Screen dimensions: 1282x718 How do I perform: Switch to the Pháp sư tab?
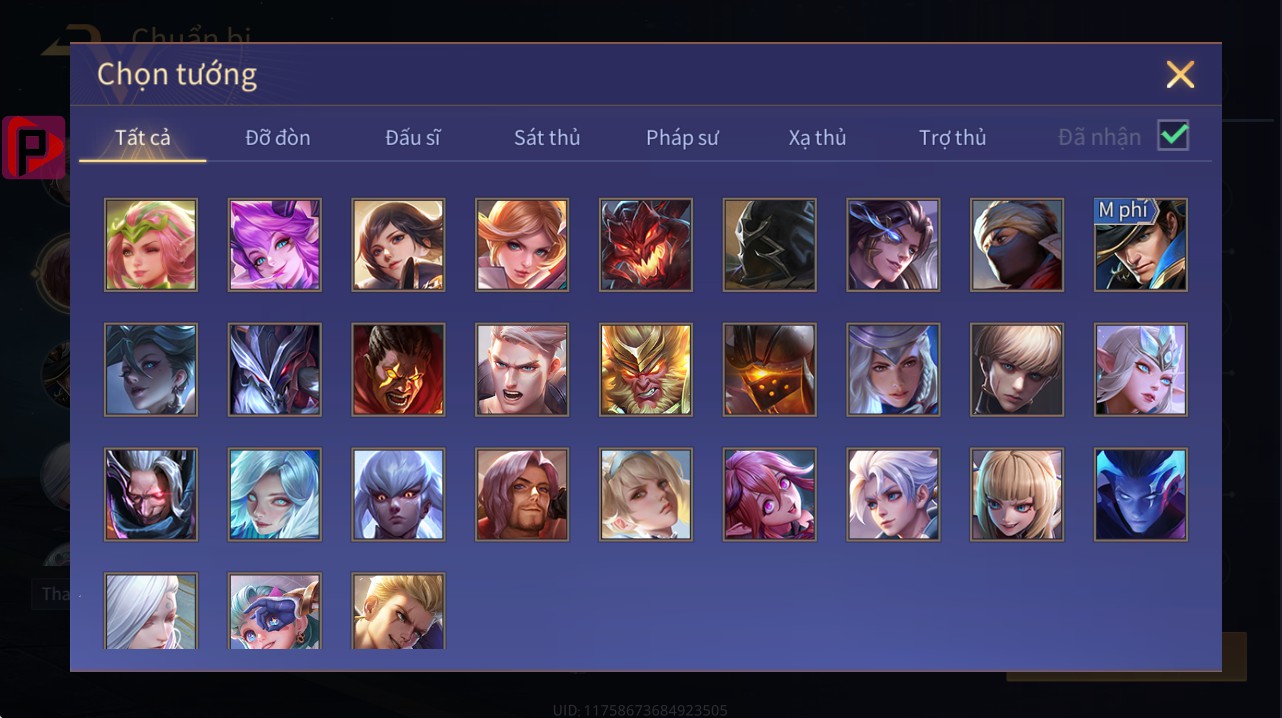click(682, 138)
